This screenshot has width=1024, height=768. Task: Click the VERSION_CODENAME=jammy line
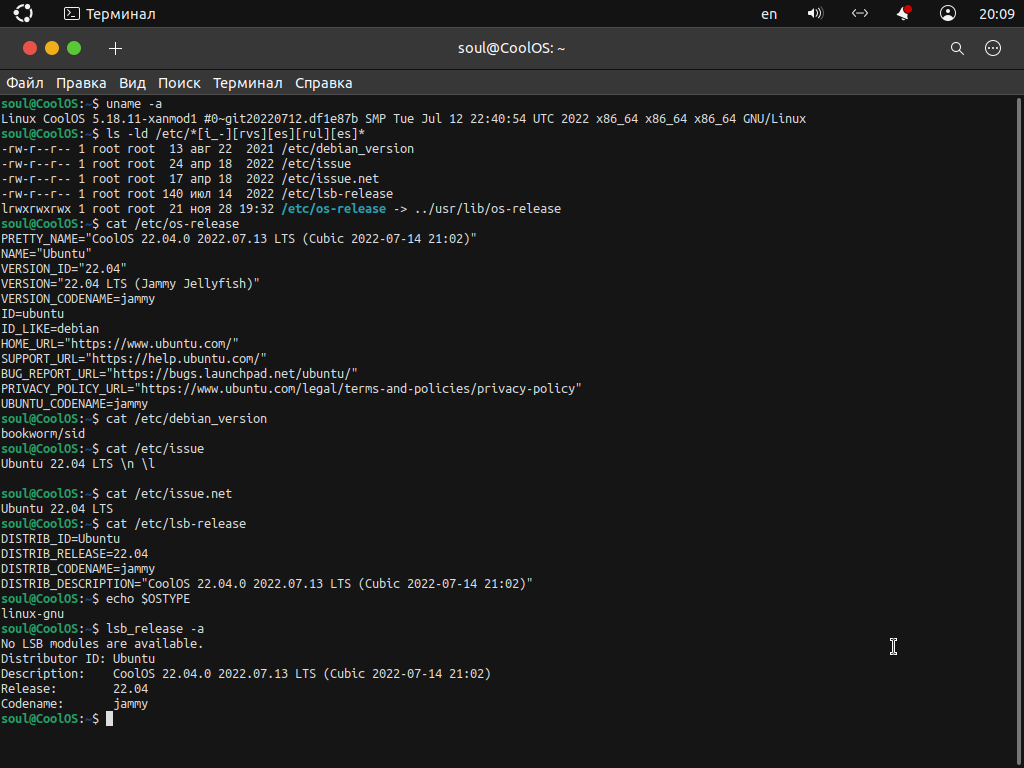pyautogui.click(x=78, y=299)
